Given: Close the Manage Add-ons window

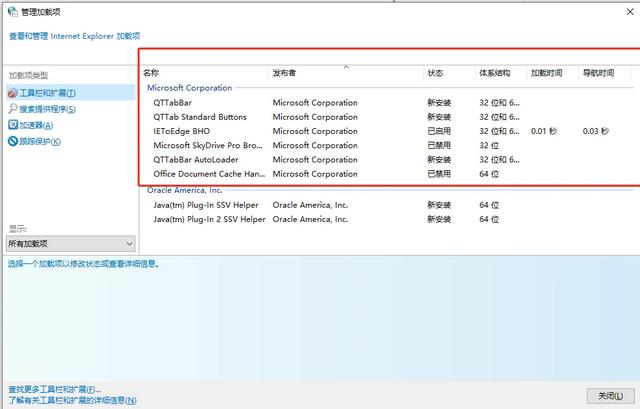Looking at the screenshot, I should [x=630, y=12].
